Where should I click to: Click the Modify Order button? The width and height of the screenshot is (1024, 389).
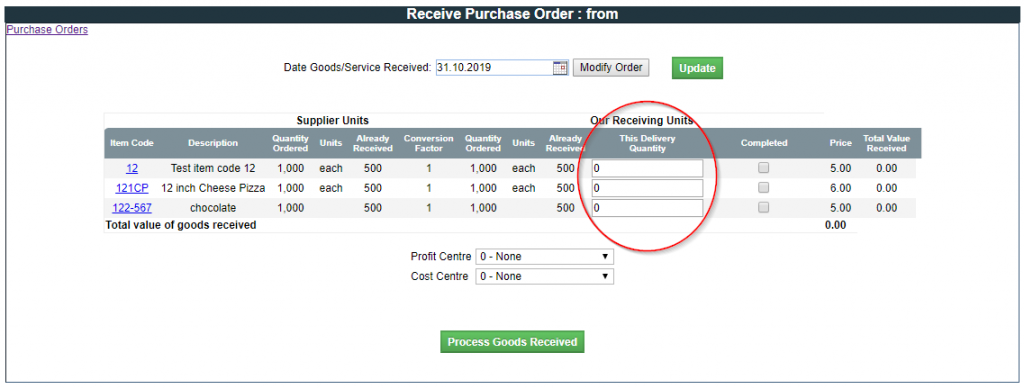pyautogui.click(x=611, y=68)
